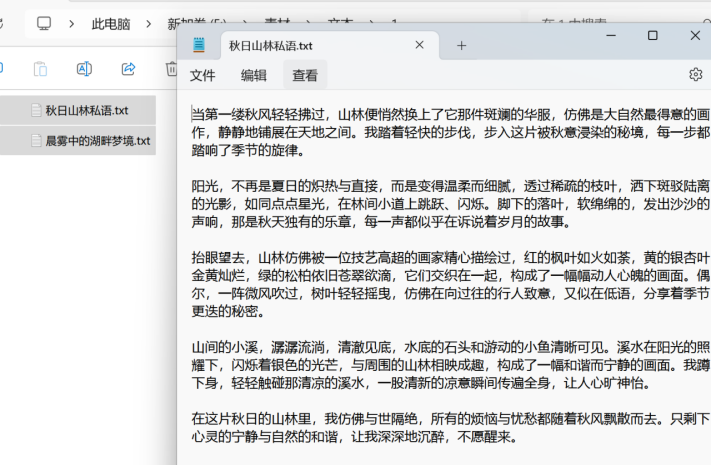Image resolution: width=712 pixels, height=465 pixels.
Task: Open Notepad settings gear
Action: [x=696, y=75]
